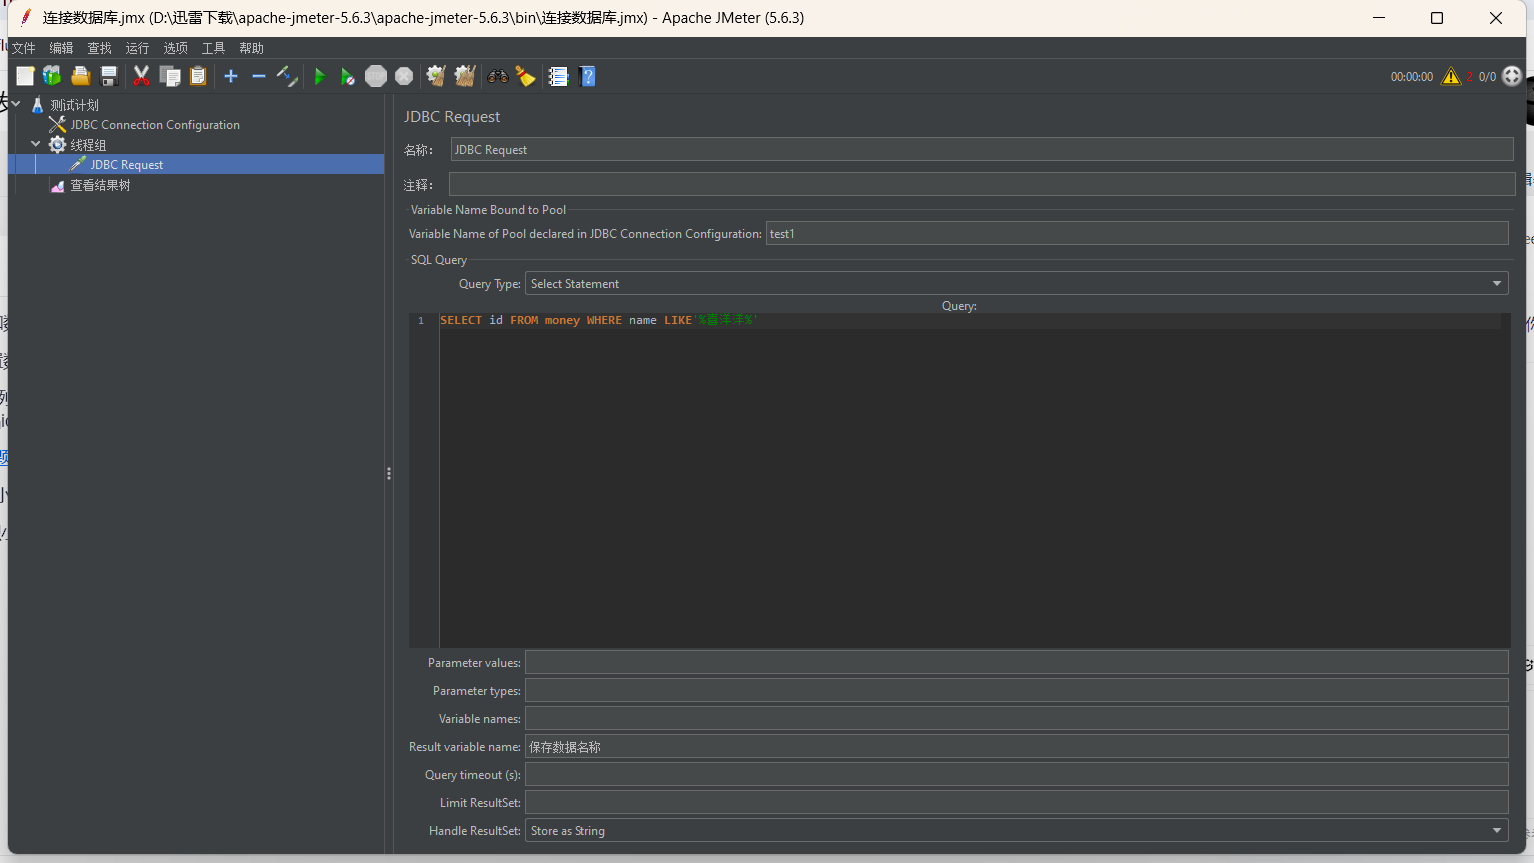The image size is (1534, 863).
Task: Click the 0/0 thread count indicator
Action: pyautogui.click(x=1487, y=77)
